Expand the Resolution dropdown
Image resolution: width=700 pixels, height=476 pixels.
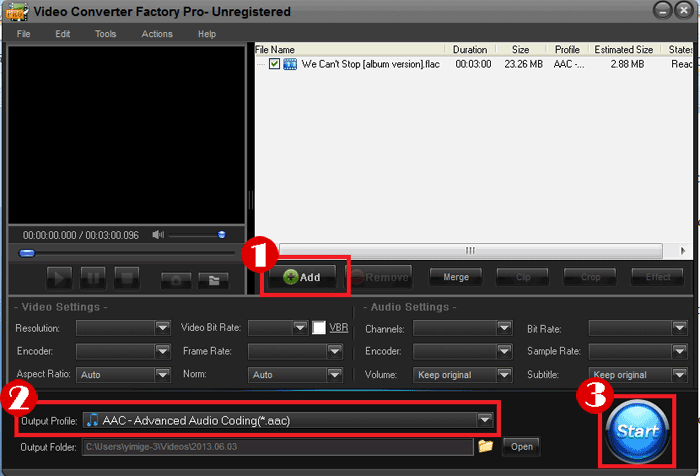point(162,328)
